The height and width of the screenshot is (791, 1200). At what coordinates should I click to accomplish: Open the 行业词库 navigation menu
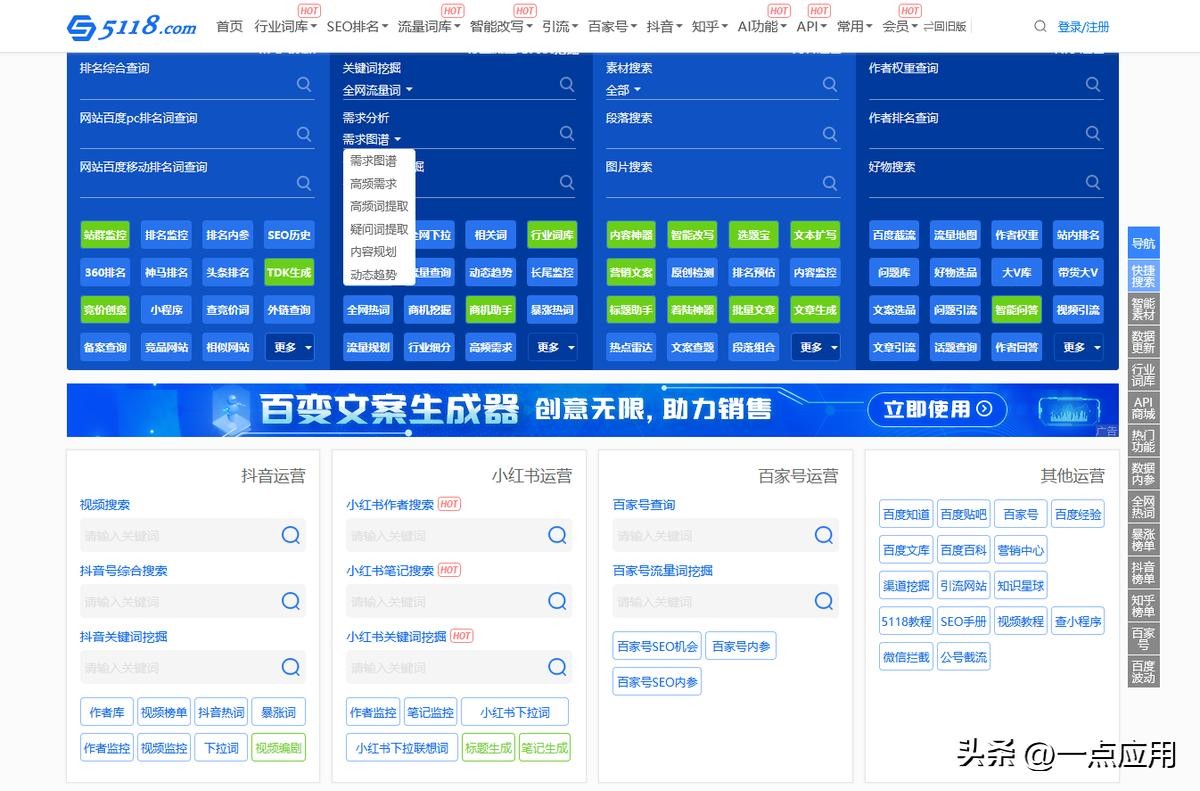(286, 27)
